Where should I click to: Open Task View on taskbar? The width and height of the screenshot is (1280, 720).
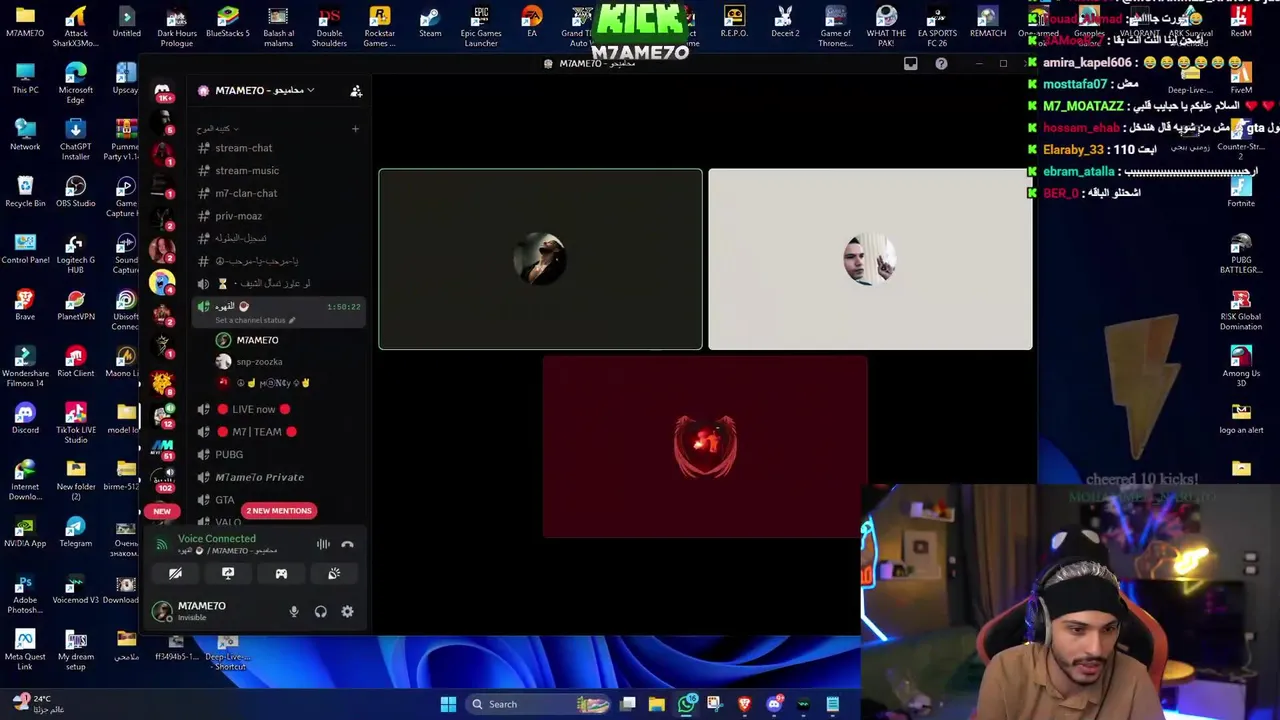[628, 704]
